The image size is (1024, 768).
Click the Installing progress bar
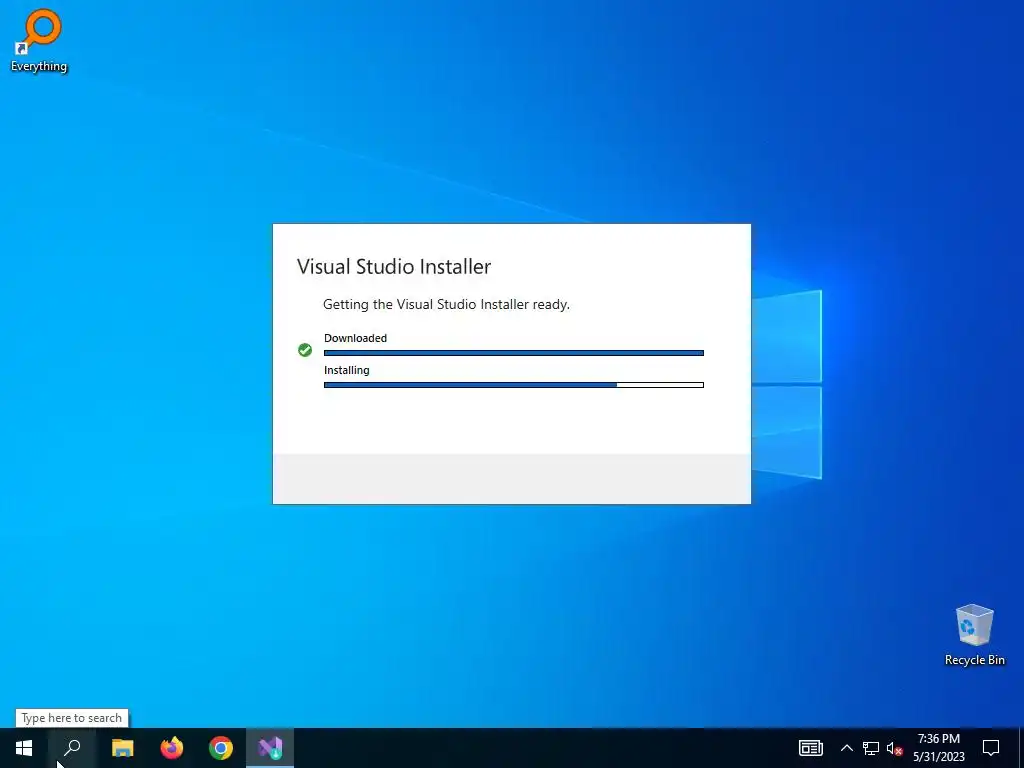514,385
